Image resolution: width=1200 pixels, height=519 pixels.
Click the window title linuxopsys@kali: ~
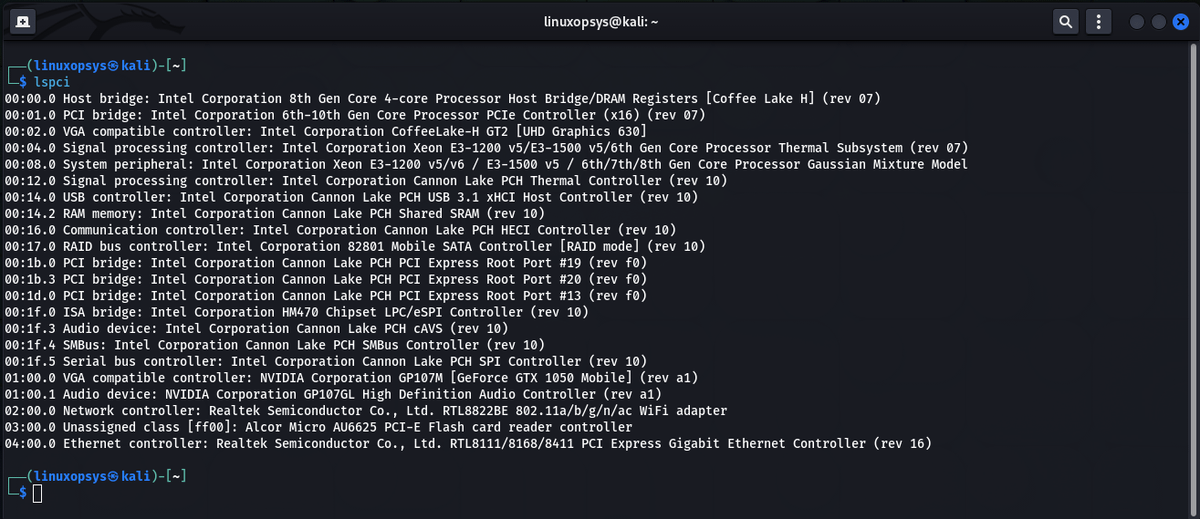[600, 21]
